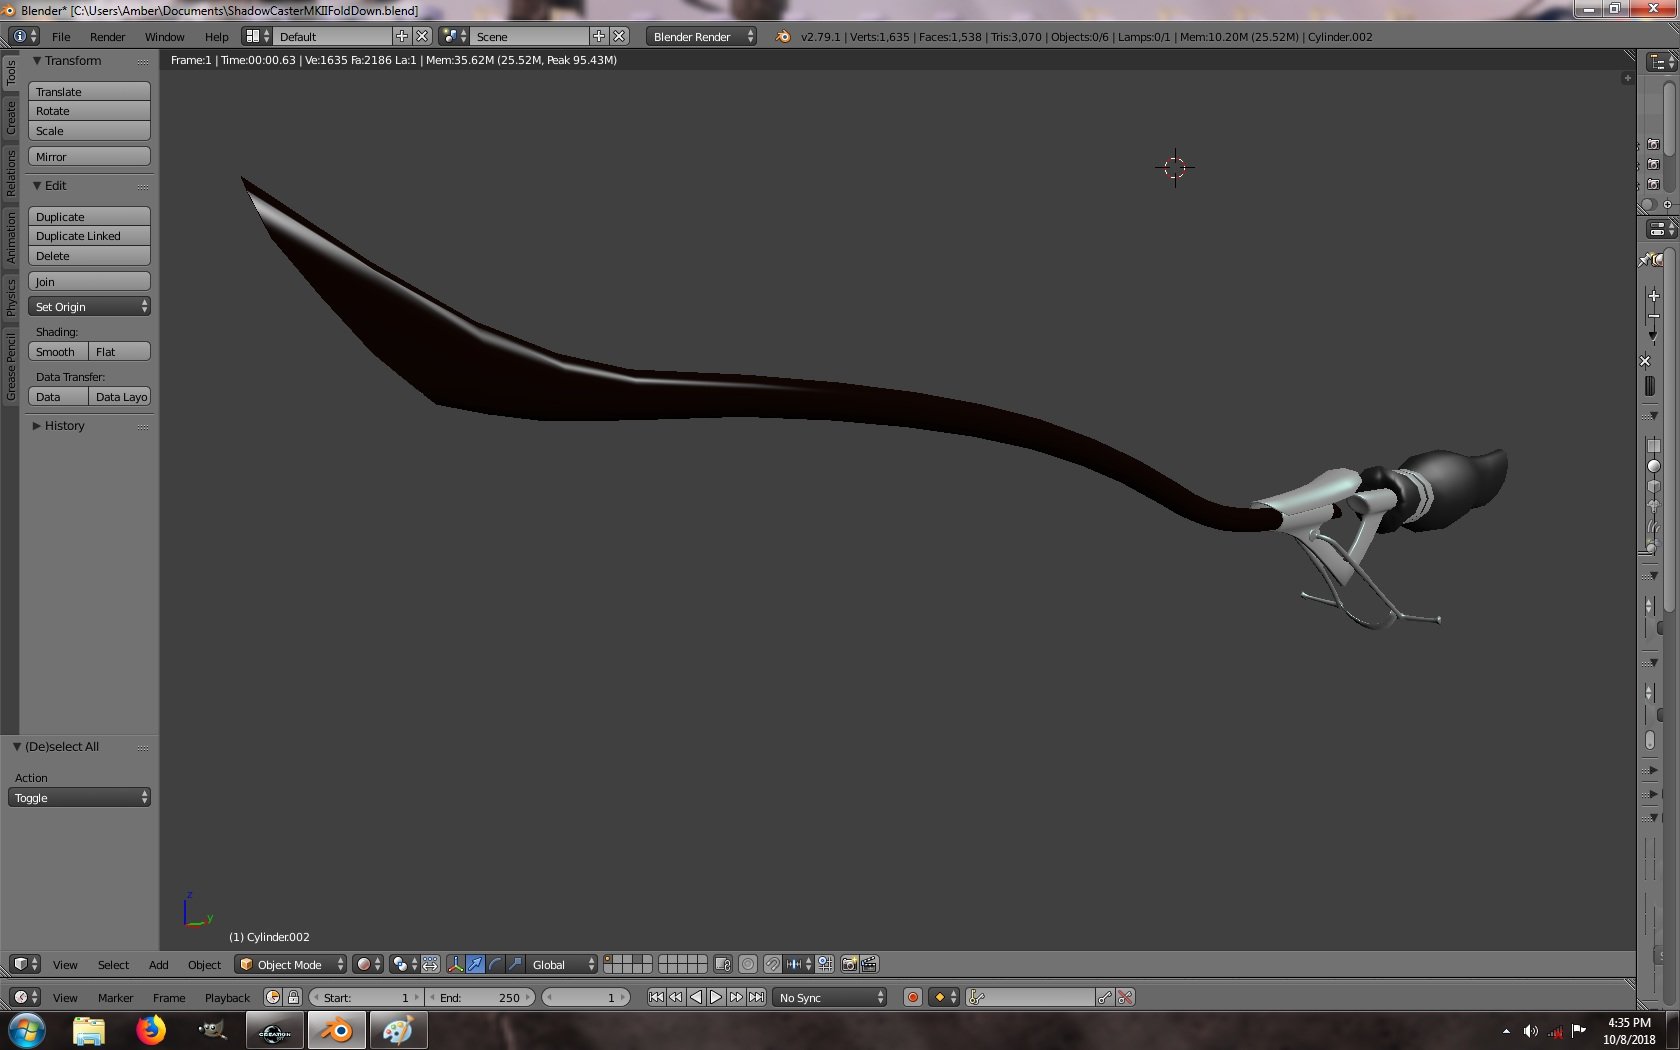Click the End frame field
The width and height of the screenshot is (1680, 1050).
pyautogui.click(x=482, y=997)
